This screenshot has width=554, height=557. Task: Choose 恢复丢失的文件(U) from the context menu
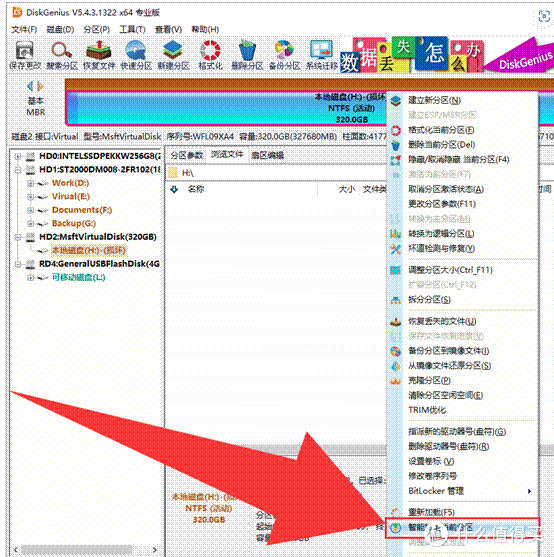point(463,321)
